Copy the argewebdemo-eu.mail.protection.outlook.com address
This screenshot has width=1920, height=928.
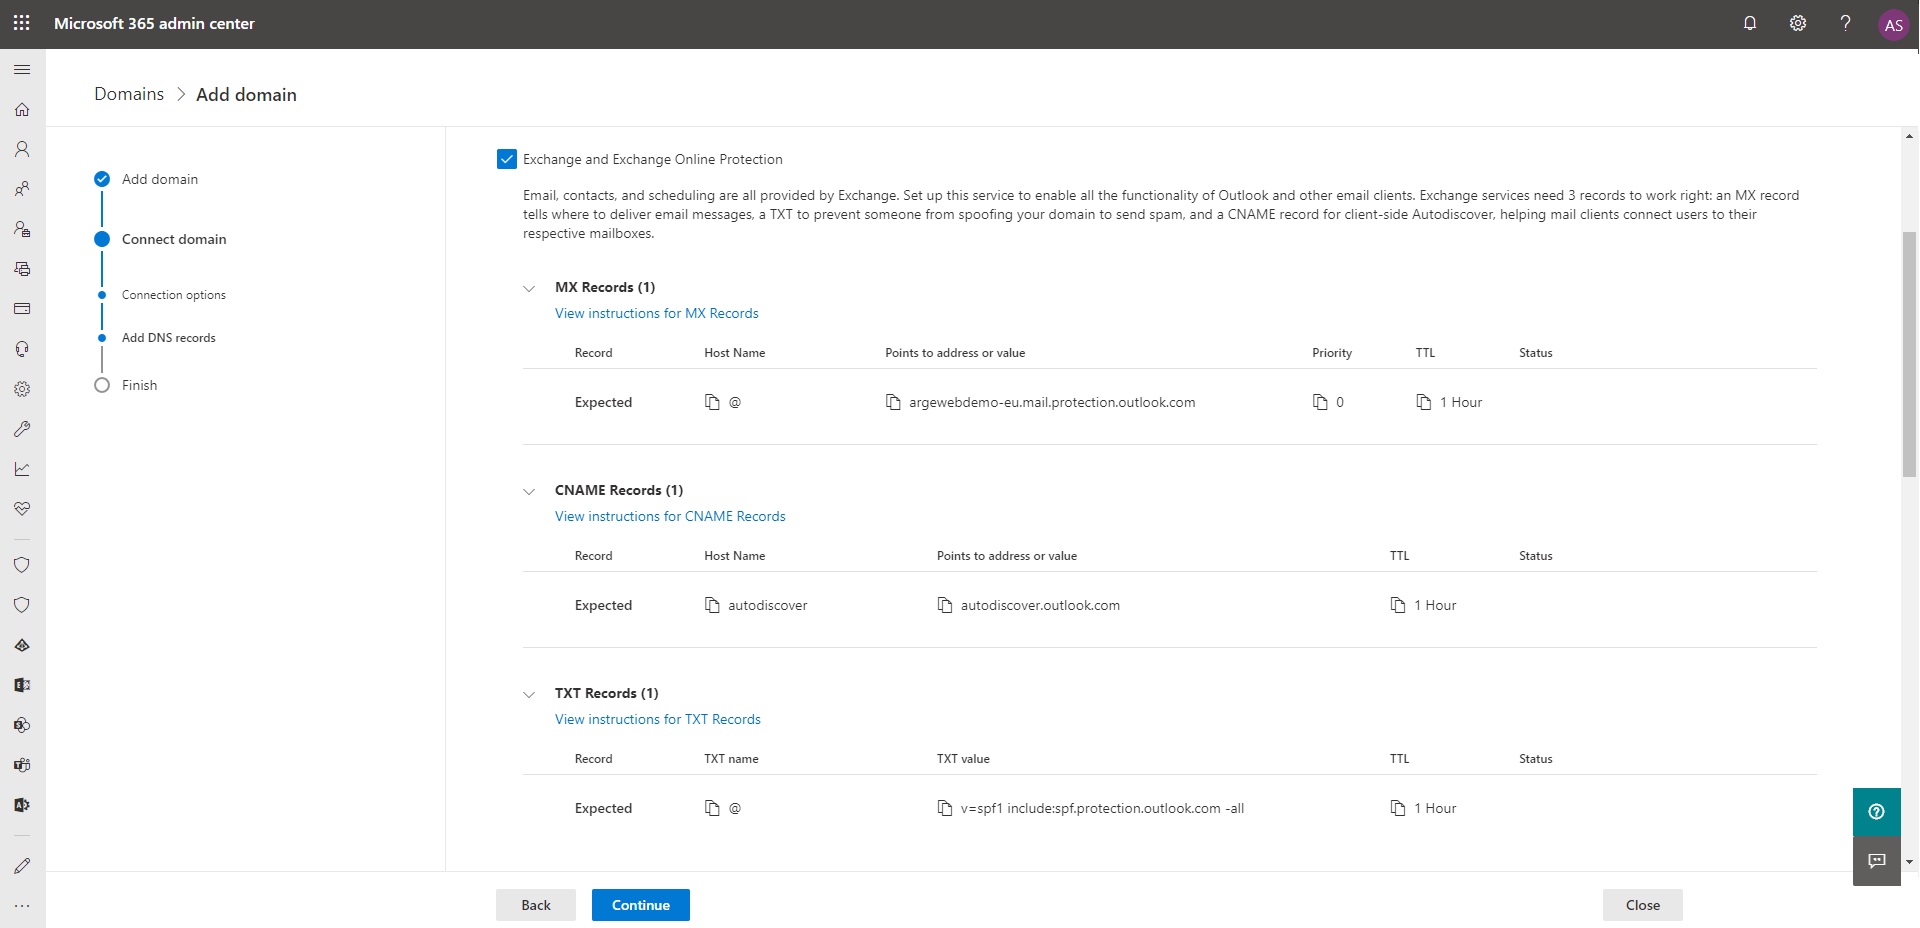click(893, 402)
